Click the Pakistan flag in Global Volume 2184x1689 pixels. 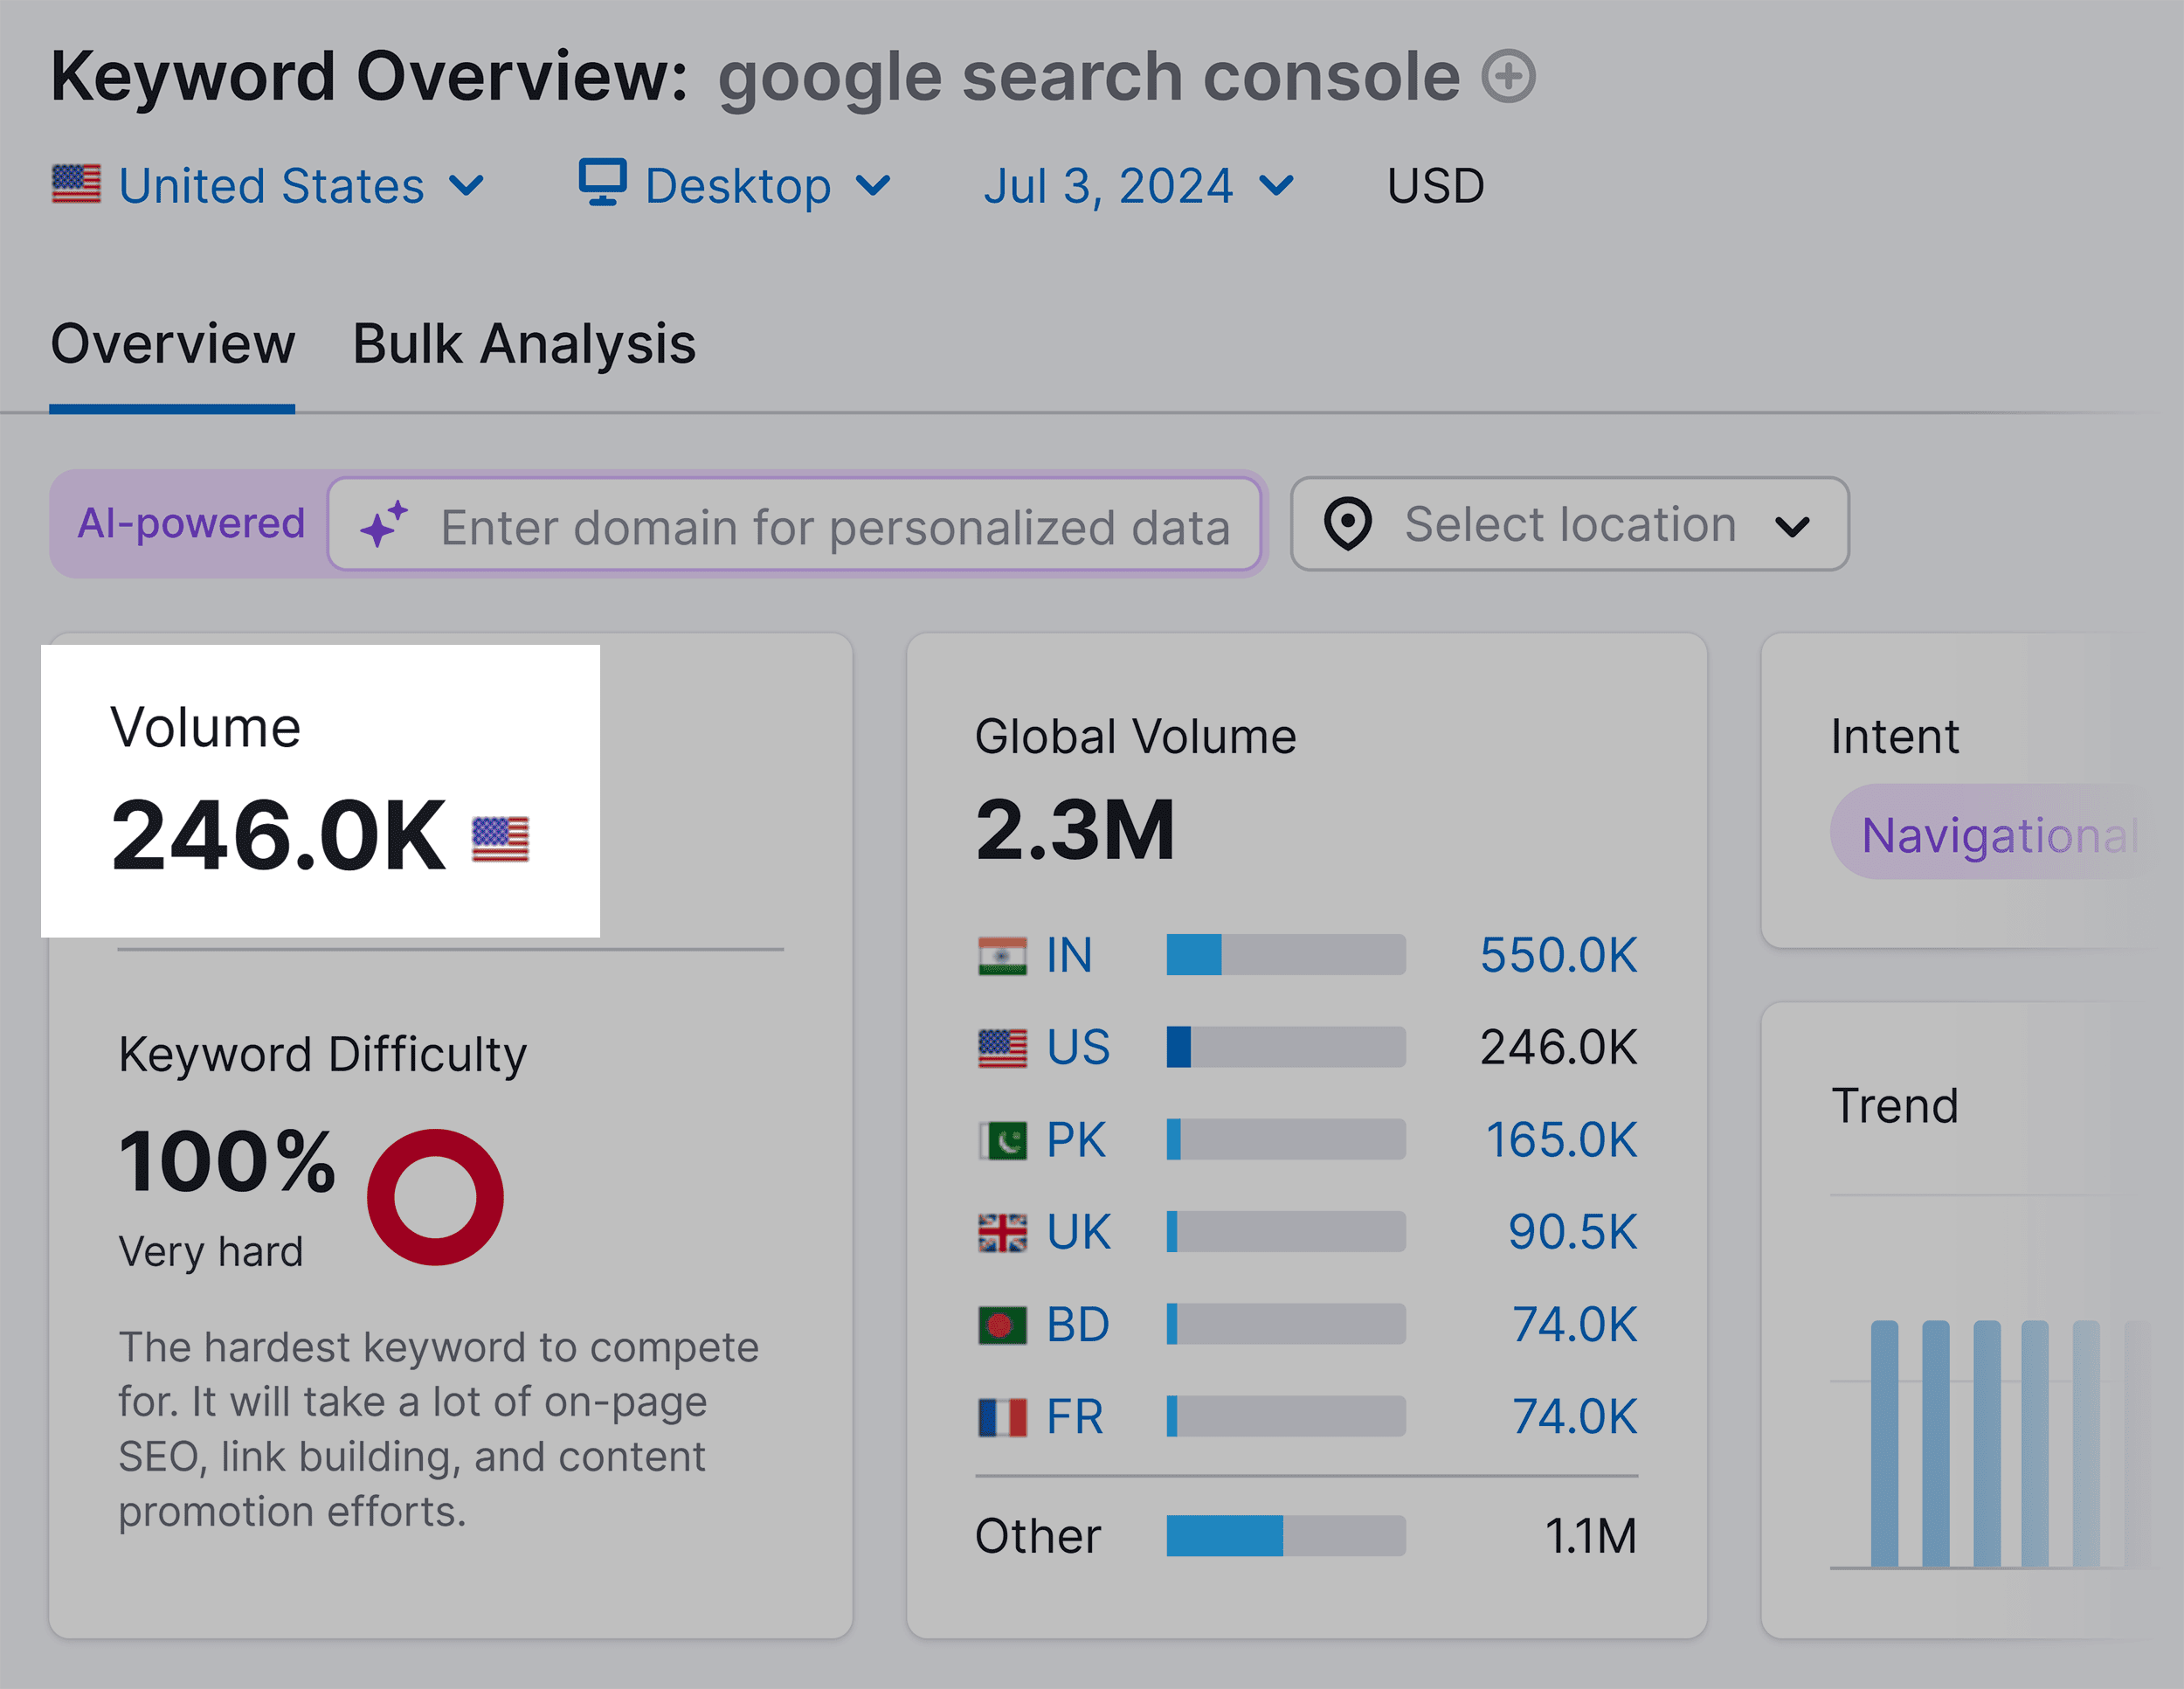click(x=1002, y=1140)
